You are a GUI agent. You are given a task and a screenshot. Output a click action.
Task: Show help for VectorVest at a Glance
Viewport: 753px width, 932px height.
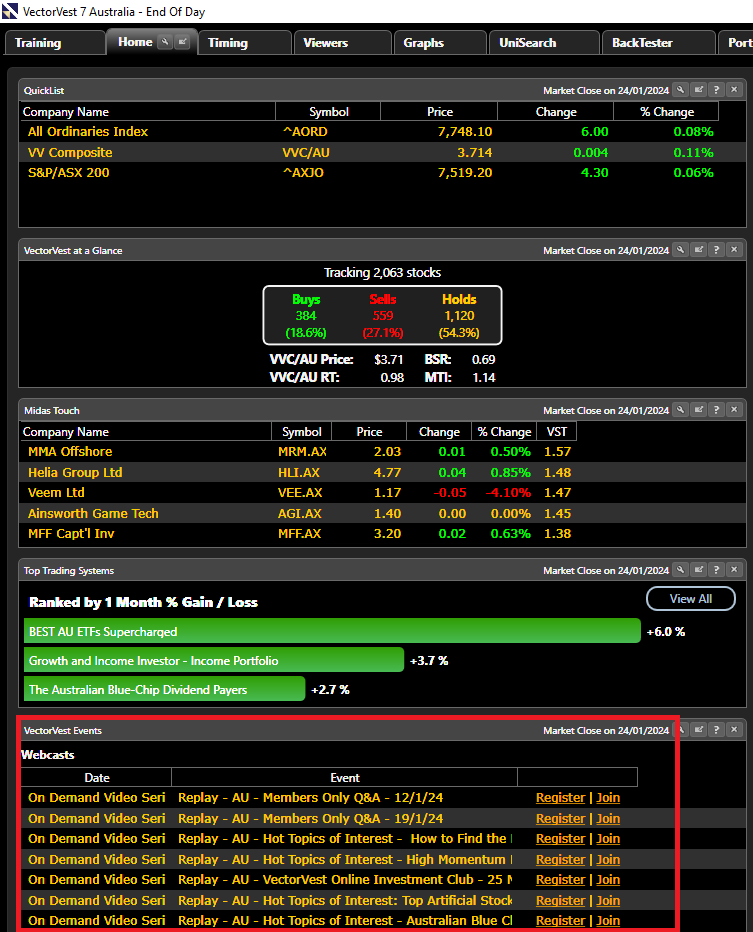[717, 250]
